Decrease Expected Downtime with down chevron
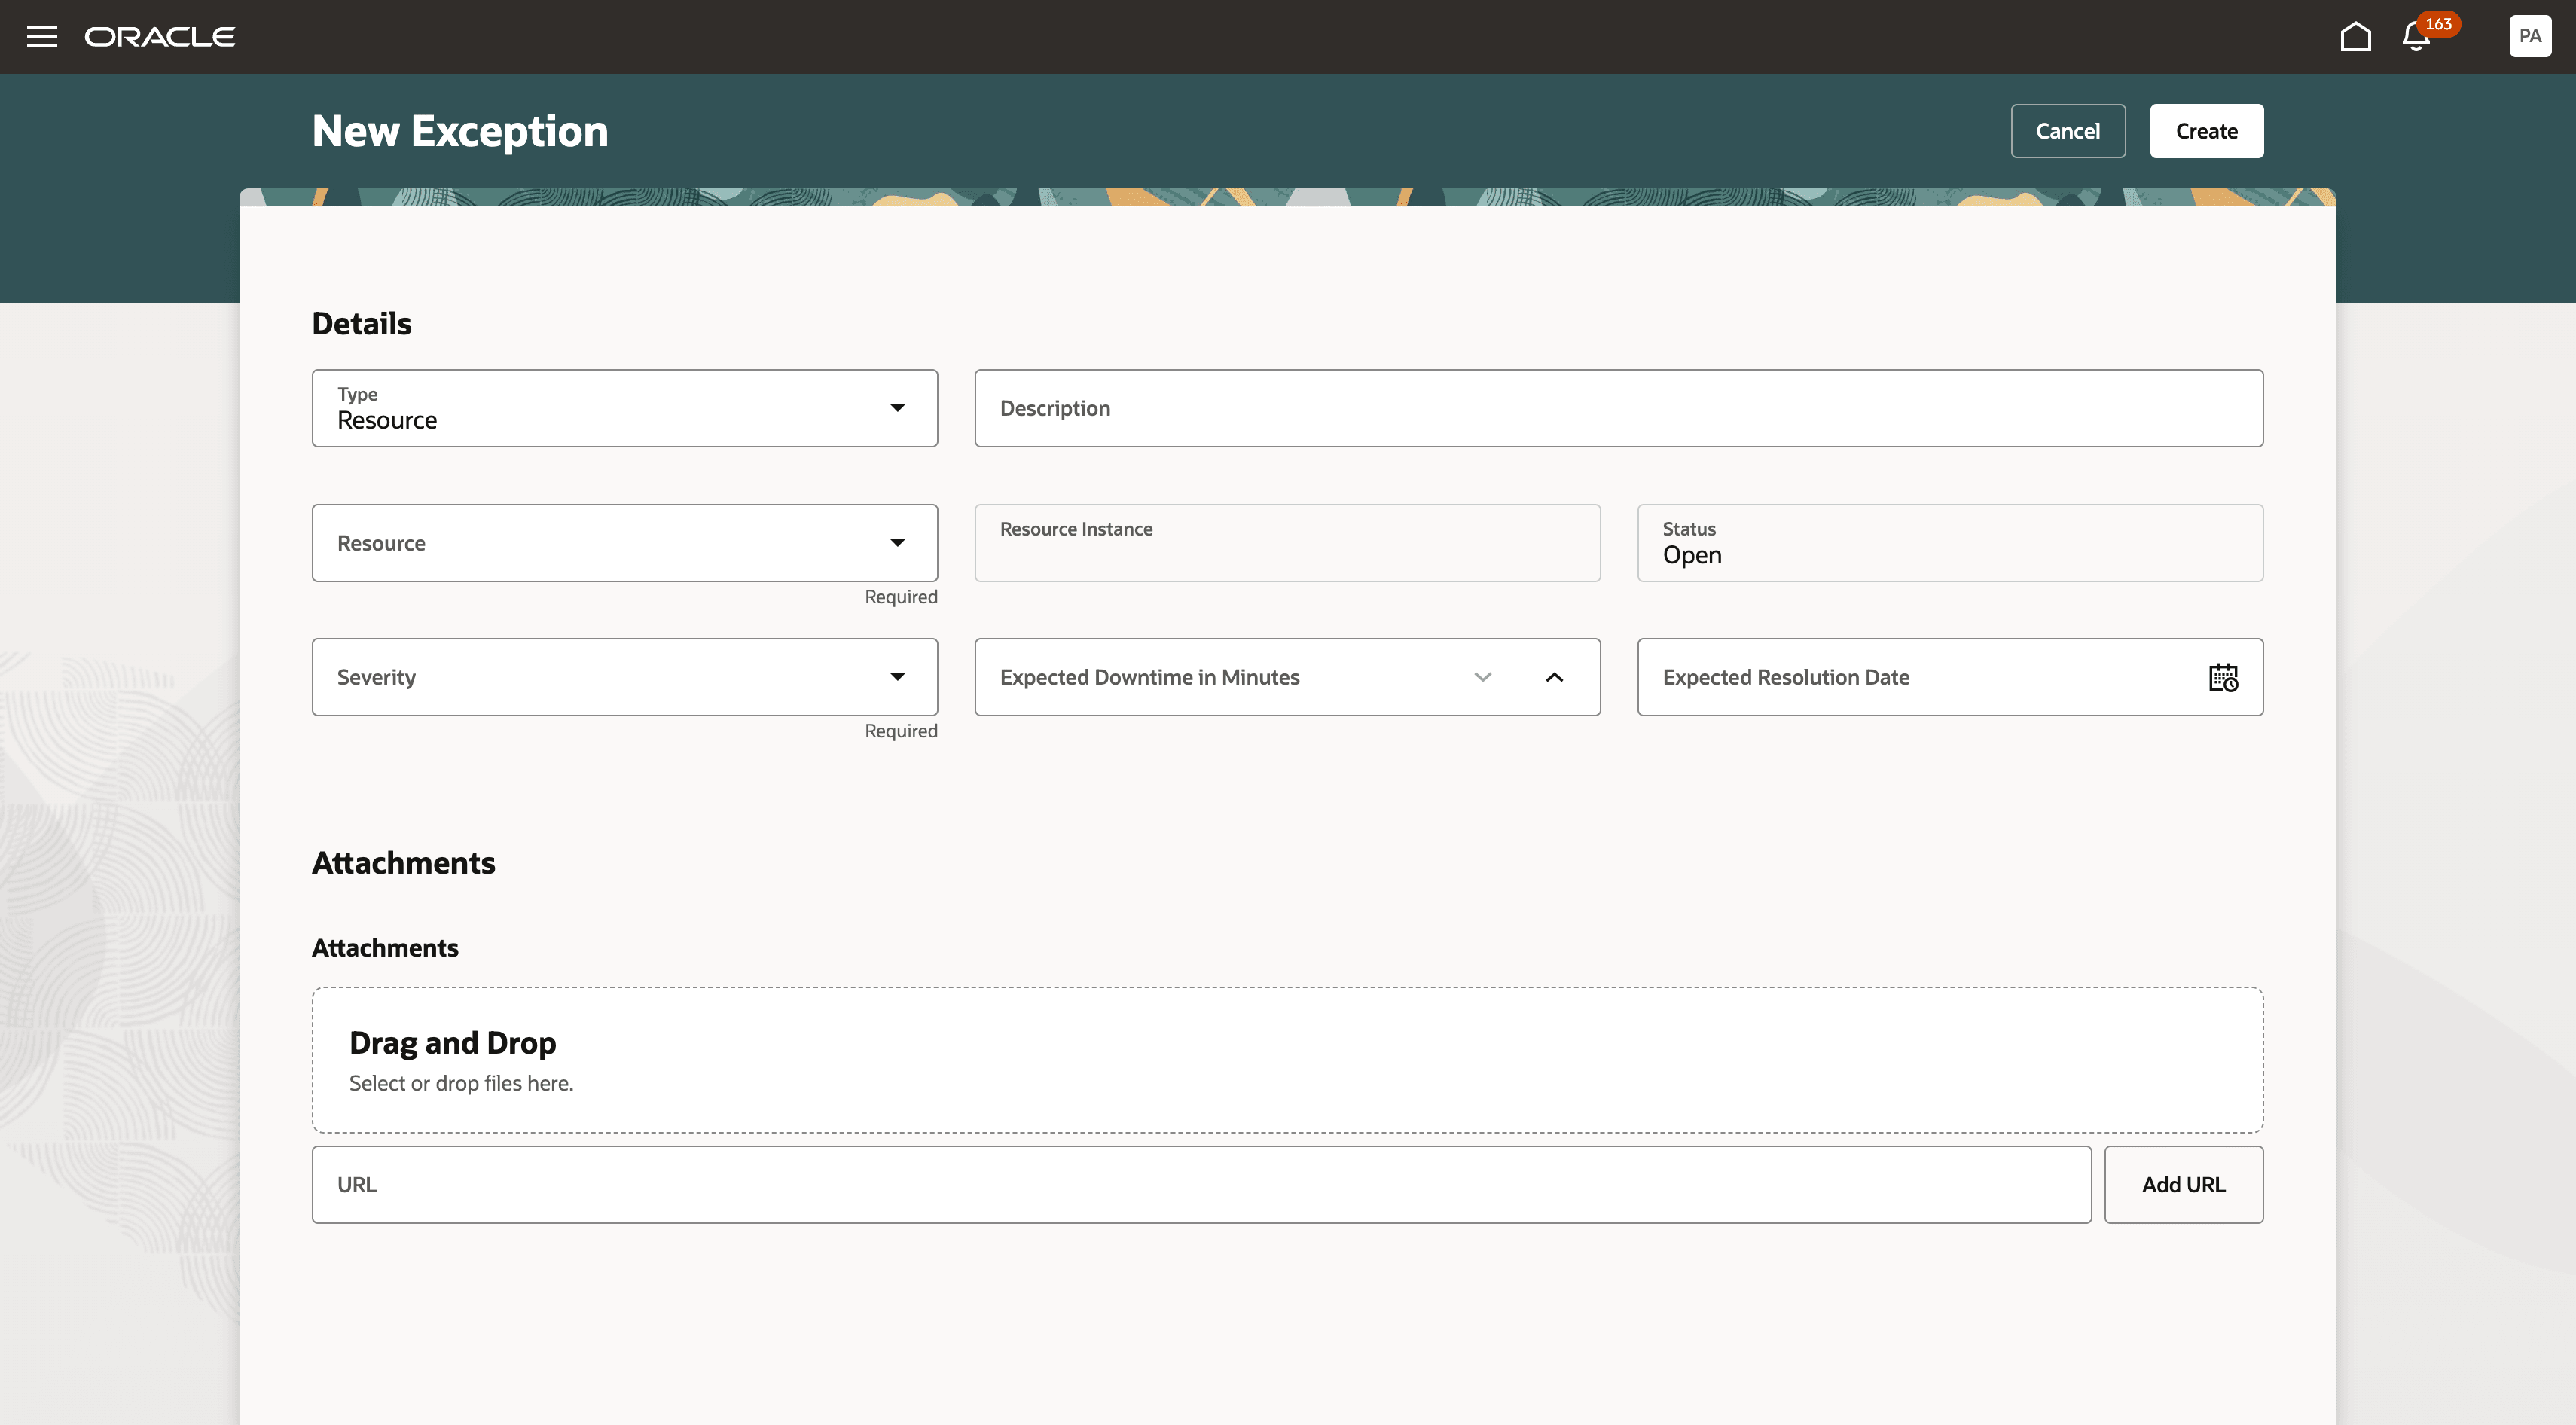Viewport: 2576px width, 1425px height. (1483, 677)
